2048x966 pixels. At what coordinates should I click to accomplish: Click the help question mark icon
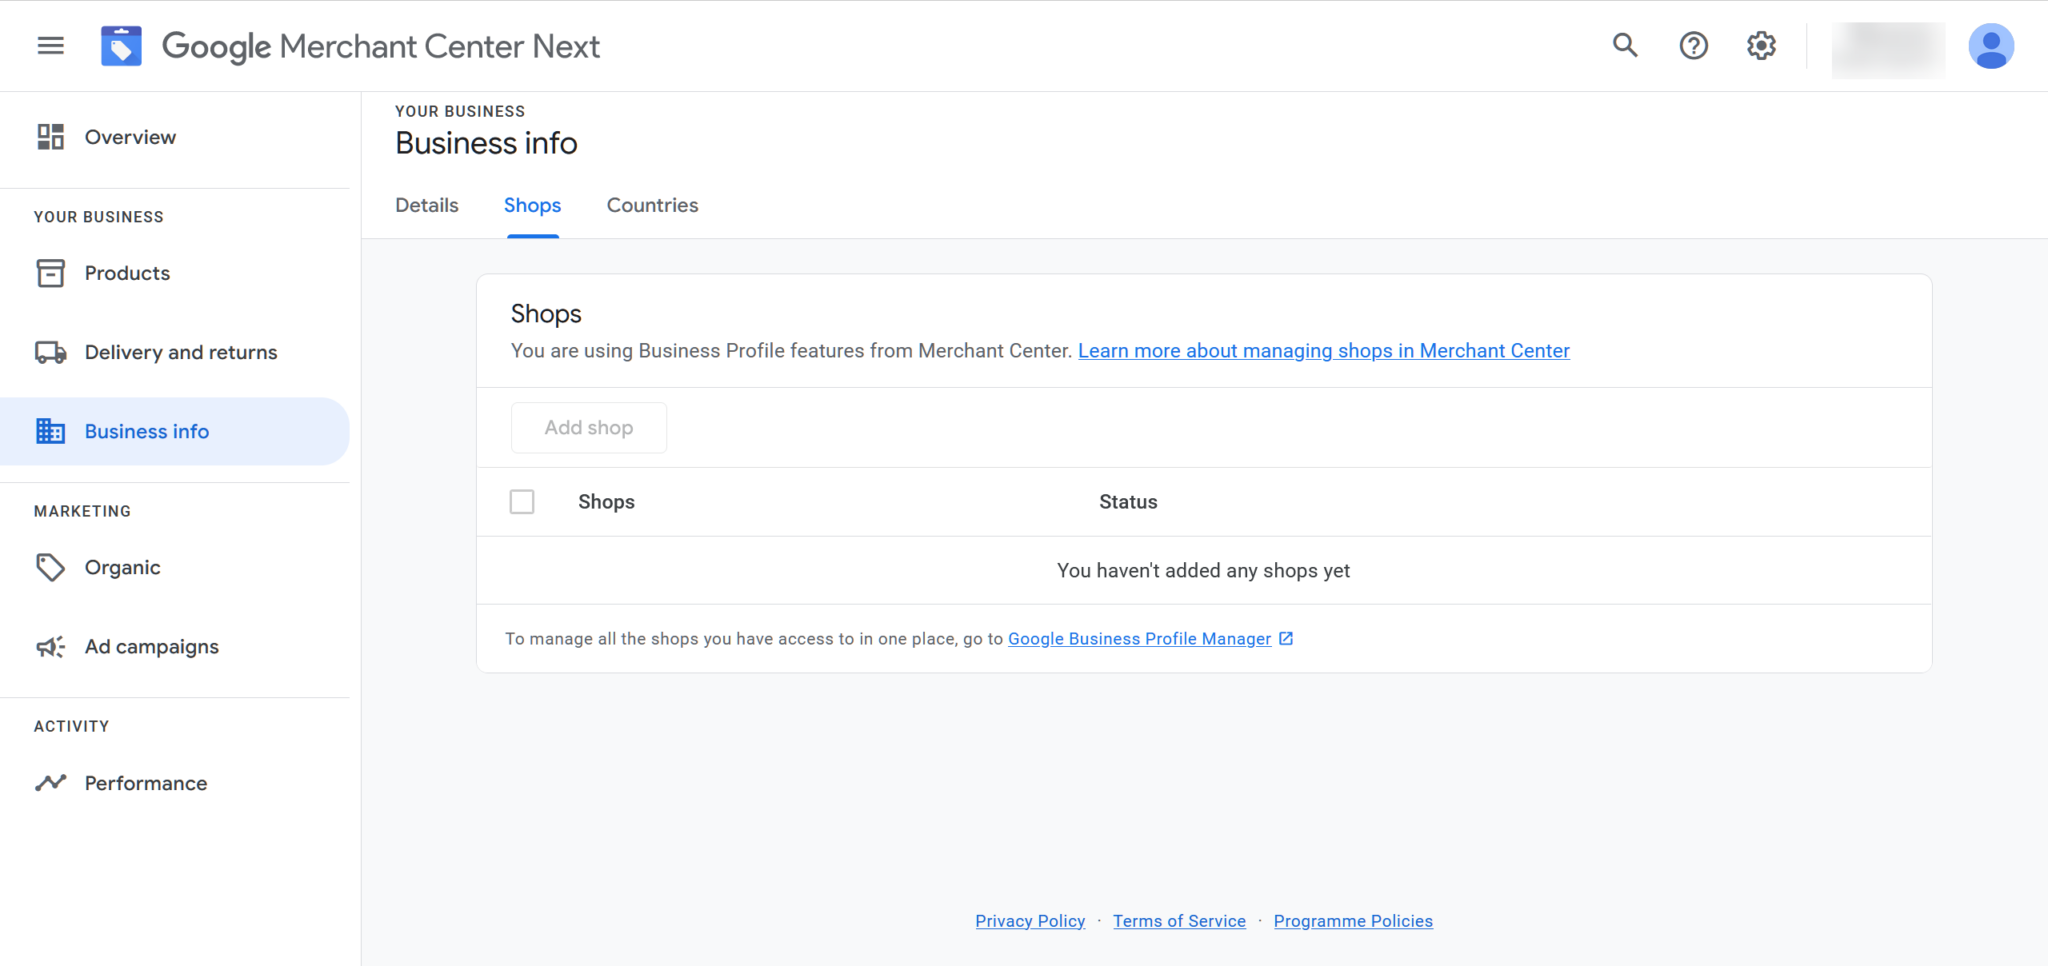pos(1692,45)
